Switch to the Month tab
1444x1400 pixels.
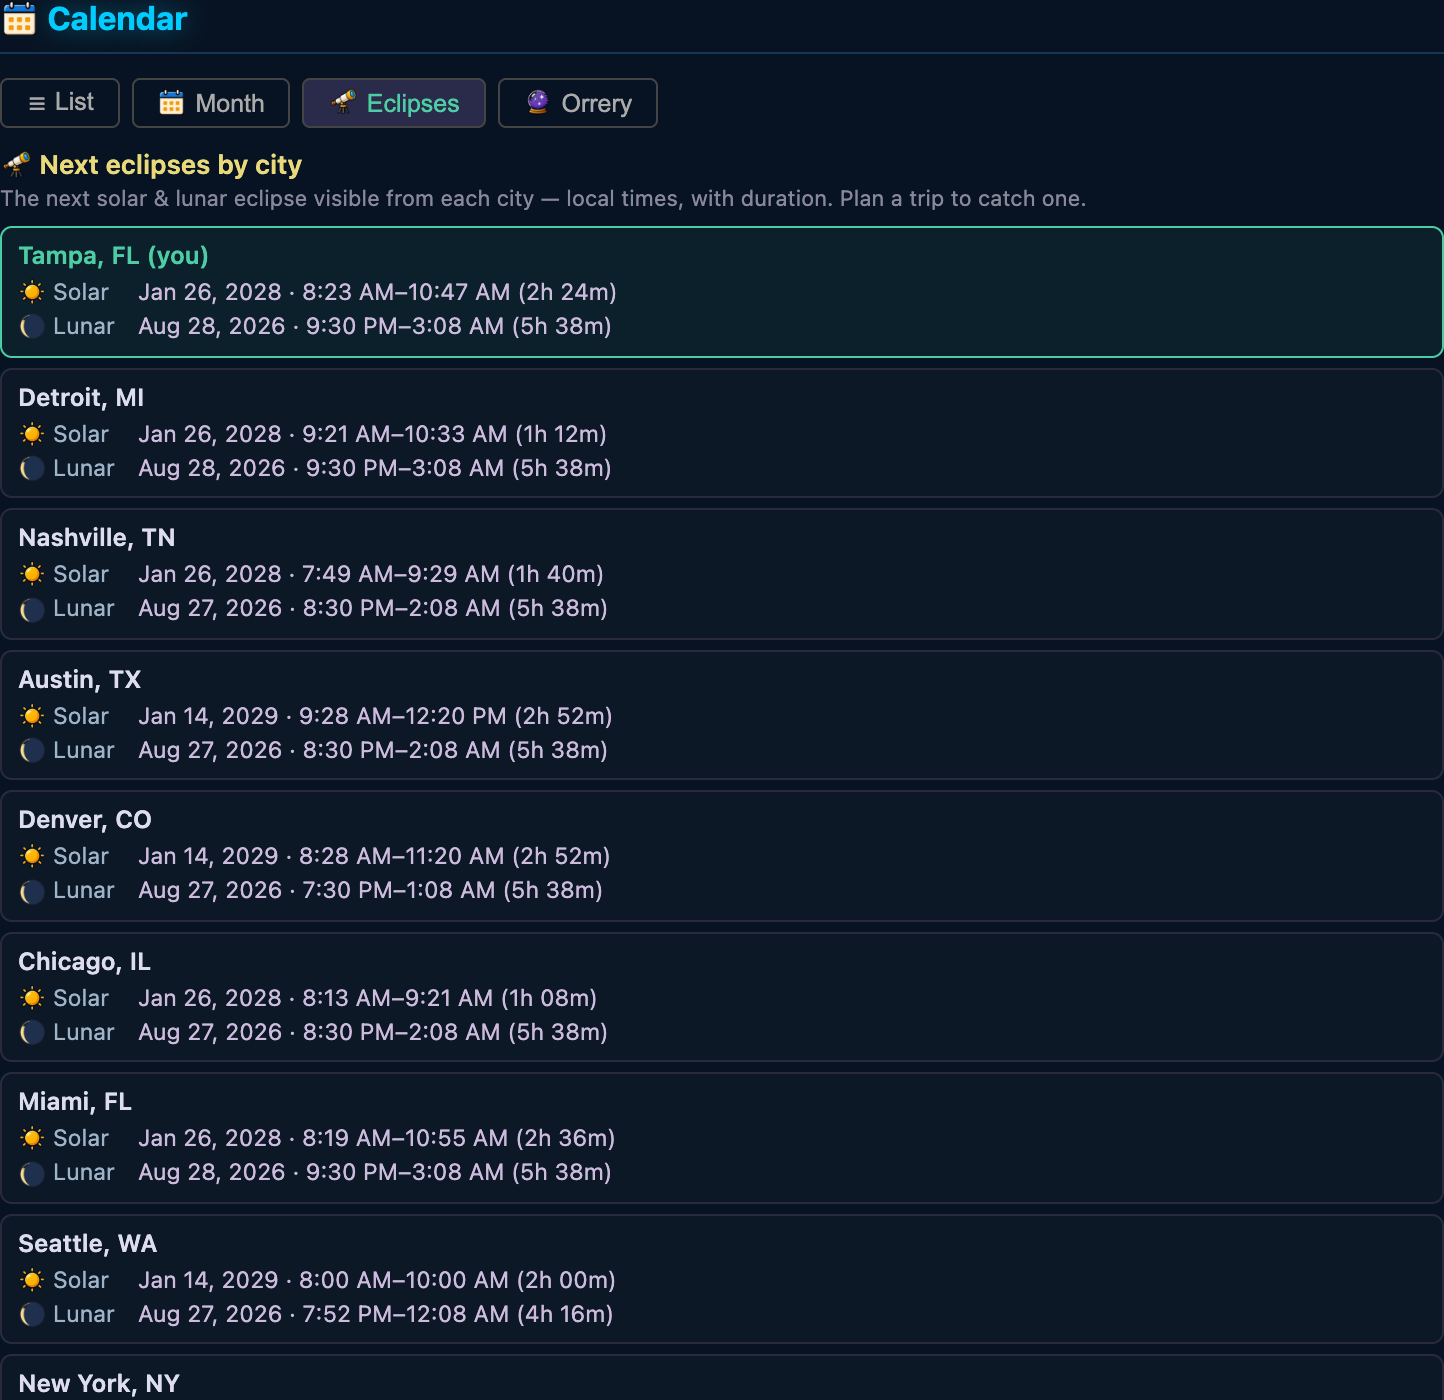point(211,103)
